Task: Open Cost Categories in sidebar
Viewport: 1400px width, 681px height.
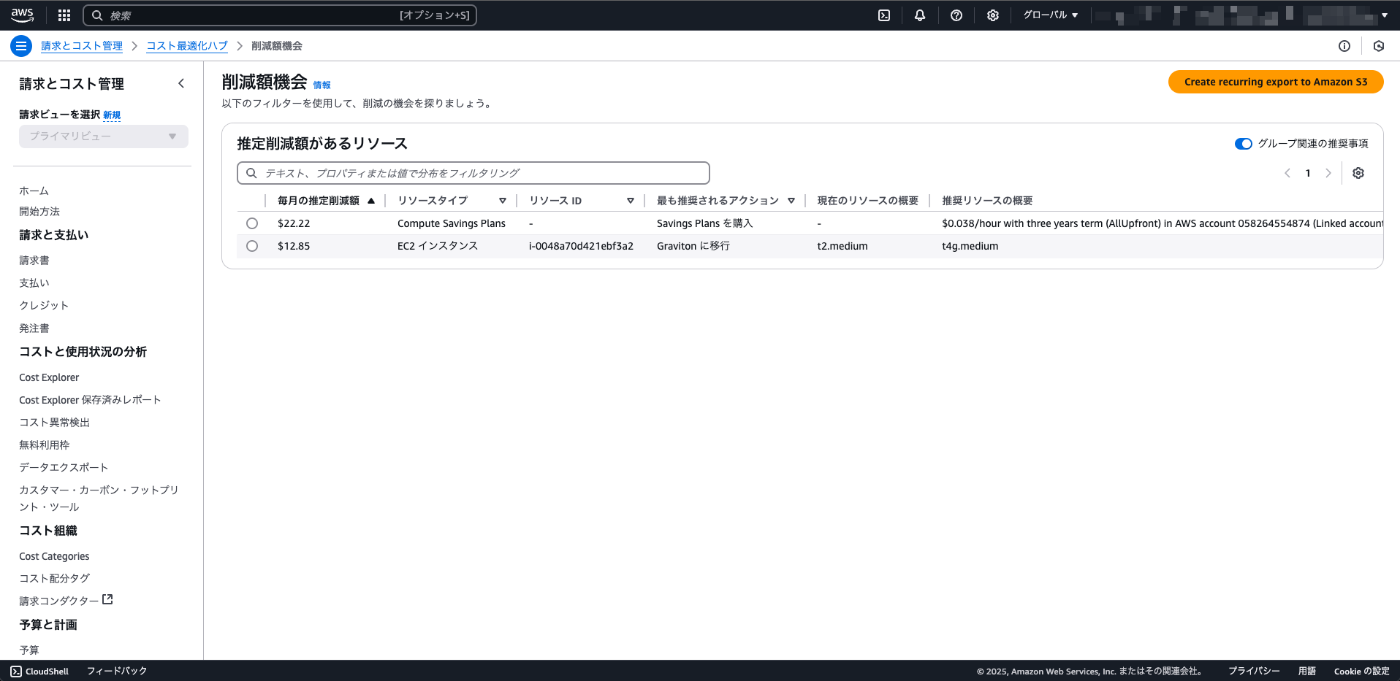Action: pyautogui.click(x=54, y=556)
